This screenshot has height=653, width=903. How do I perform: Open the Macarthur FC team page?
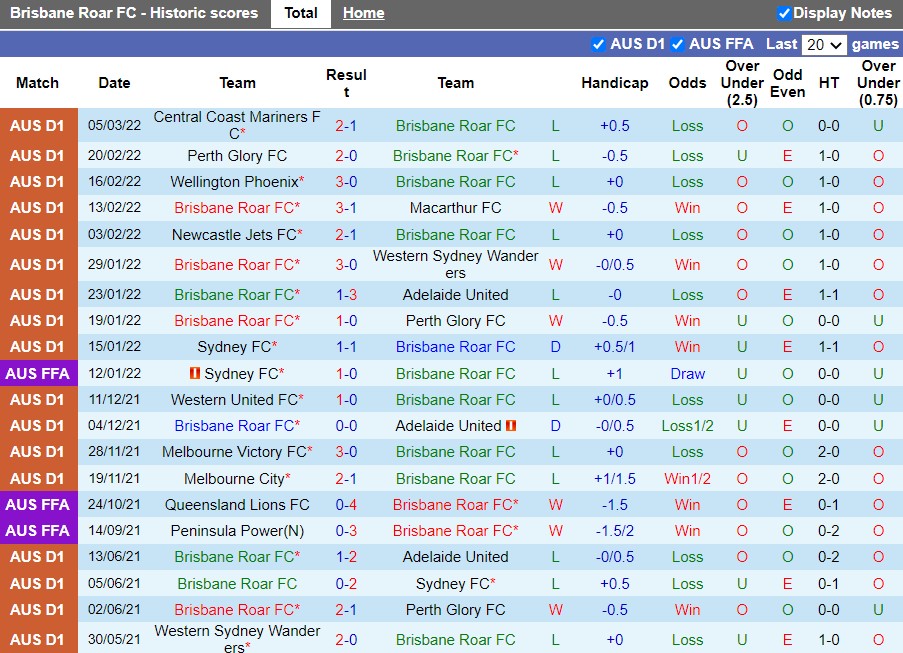455,208
